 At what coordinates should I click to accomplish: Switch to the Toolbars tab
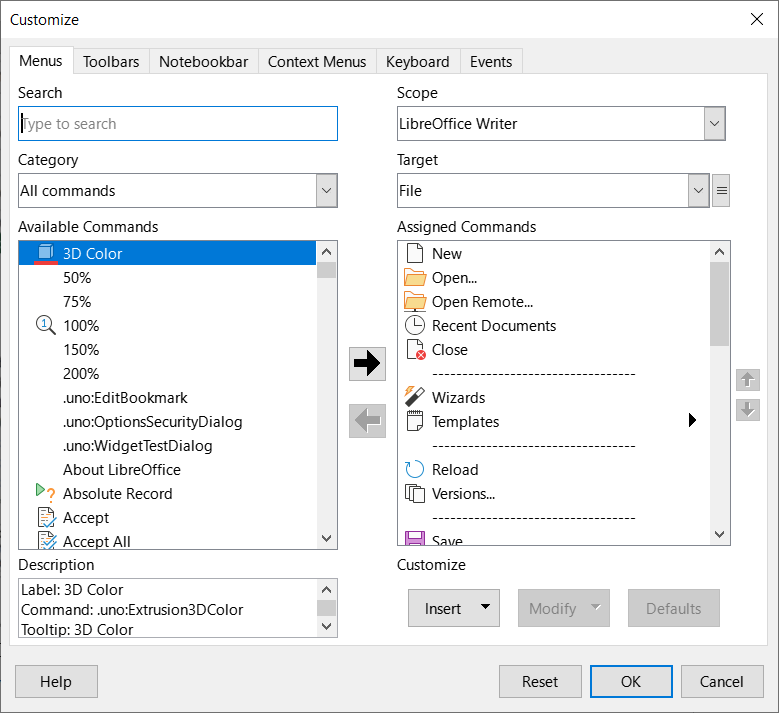tap(111, 62)
